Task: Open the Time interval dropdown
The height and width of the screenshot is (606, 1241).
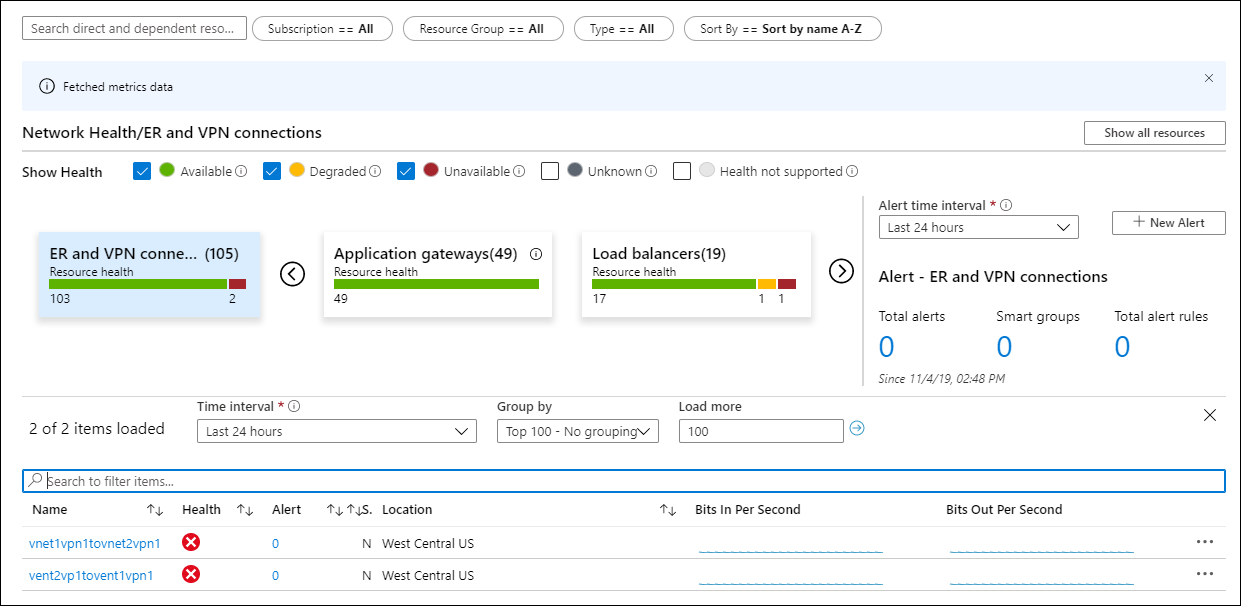Action: (x=336, y=431)
